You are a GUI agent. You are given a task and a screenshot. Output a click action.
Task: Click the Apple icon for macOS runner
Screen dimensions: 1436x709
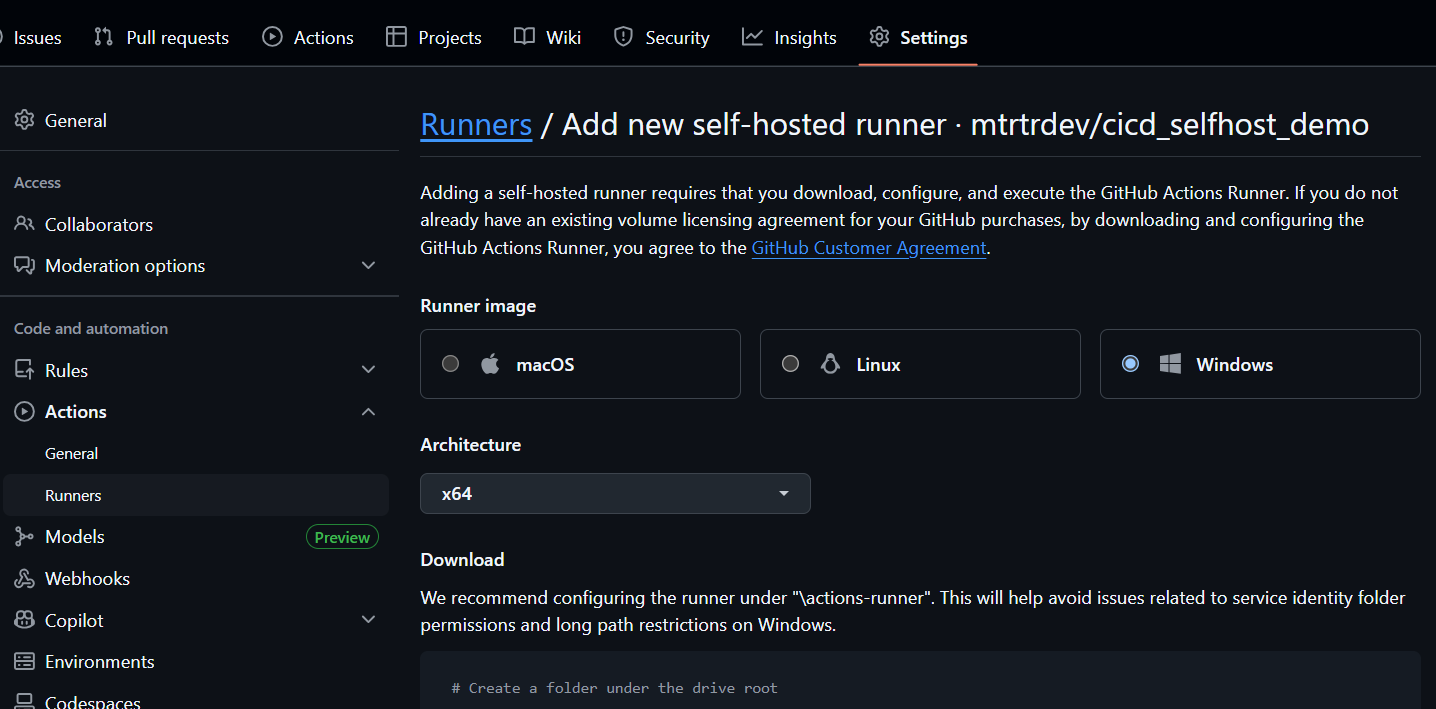tap(490, 363)
